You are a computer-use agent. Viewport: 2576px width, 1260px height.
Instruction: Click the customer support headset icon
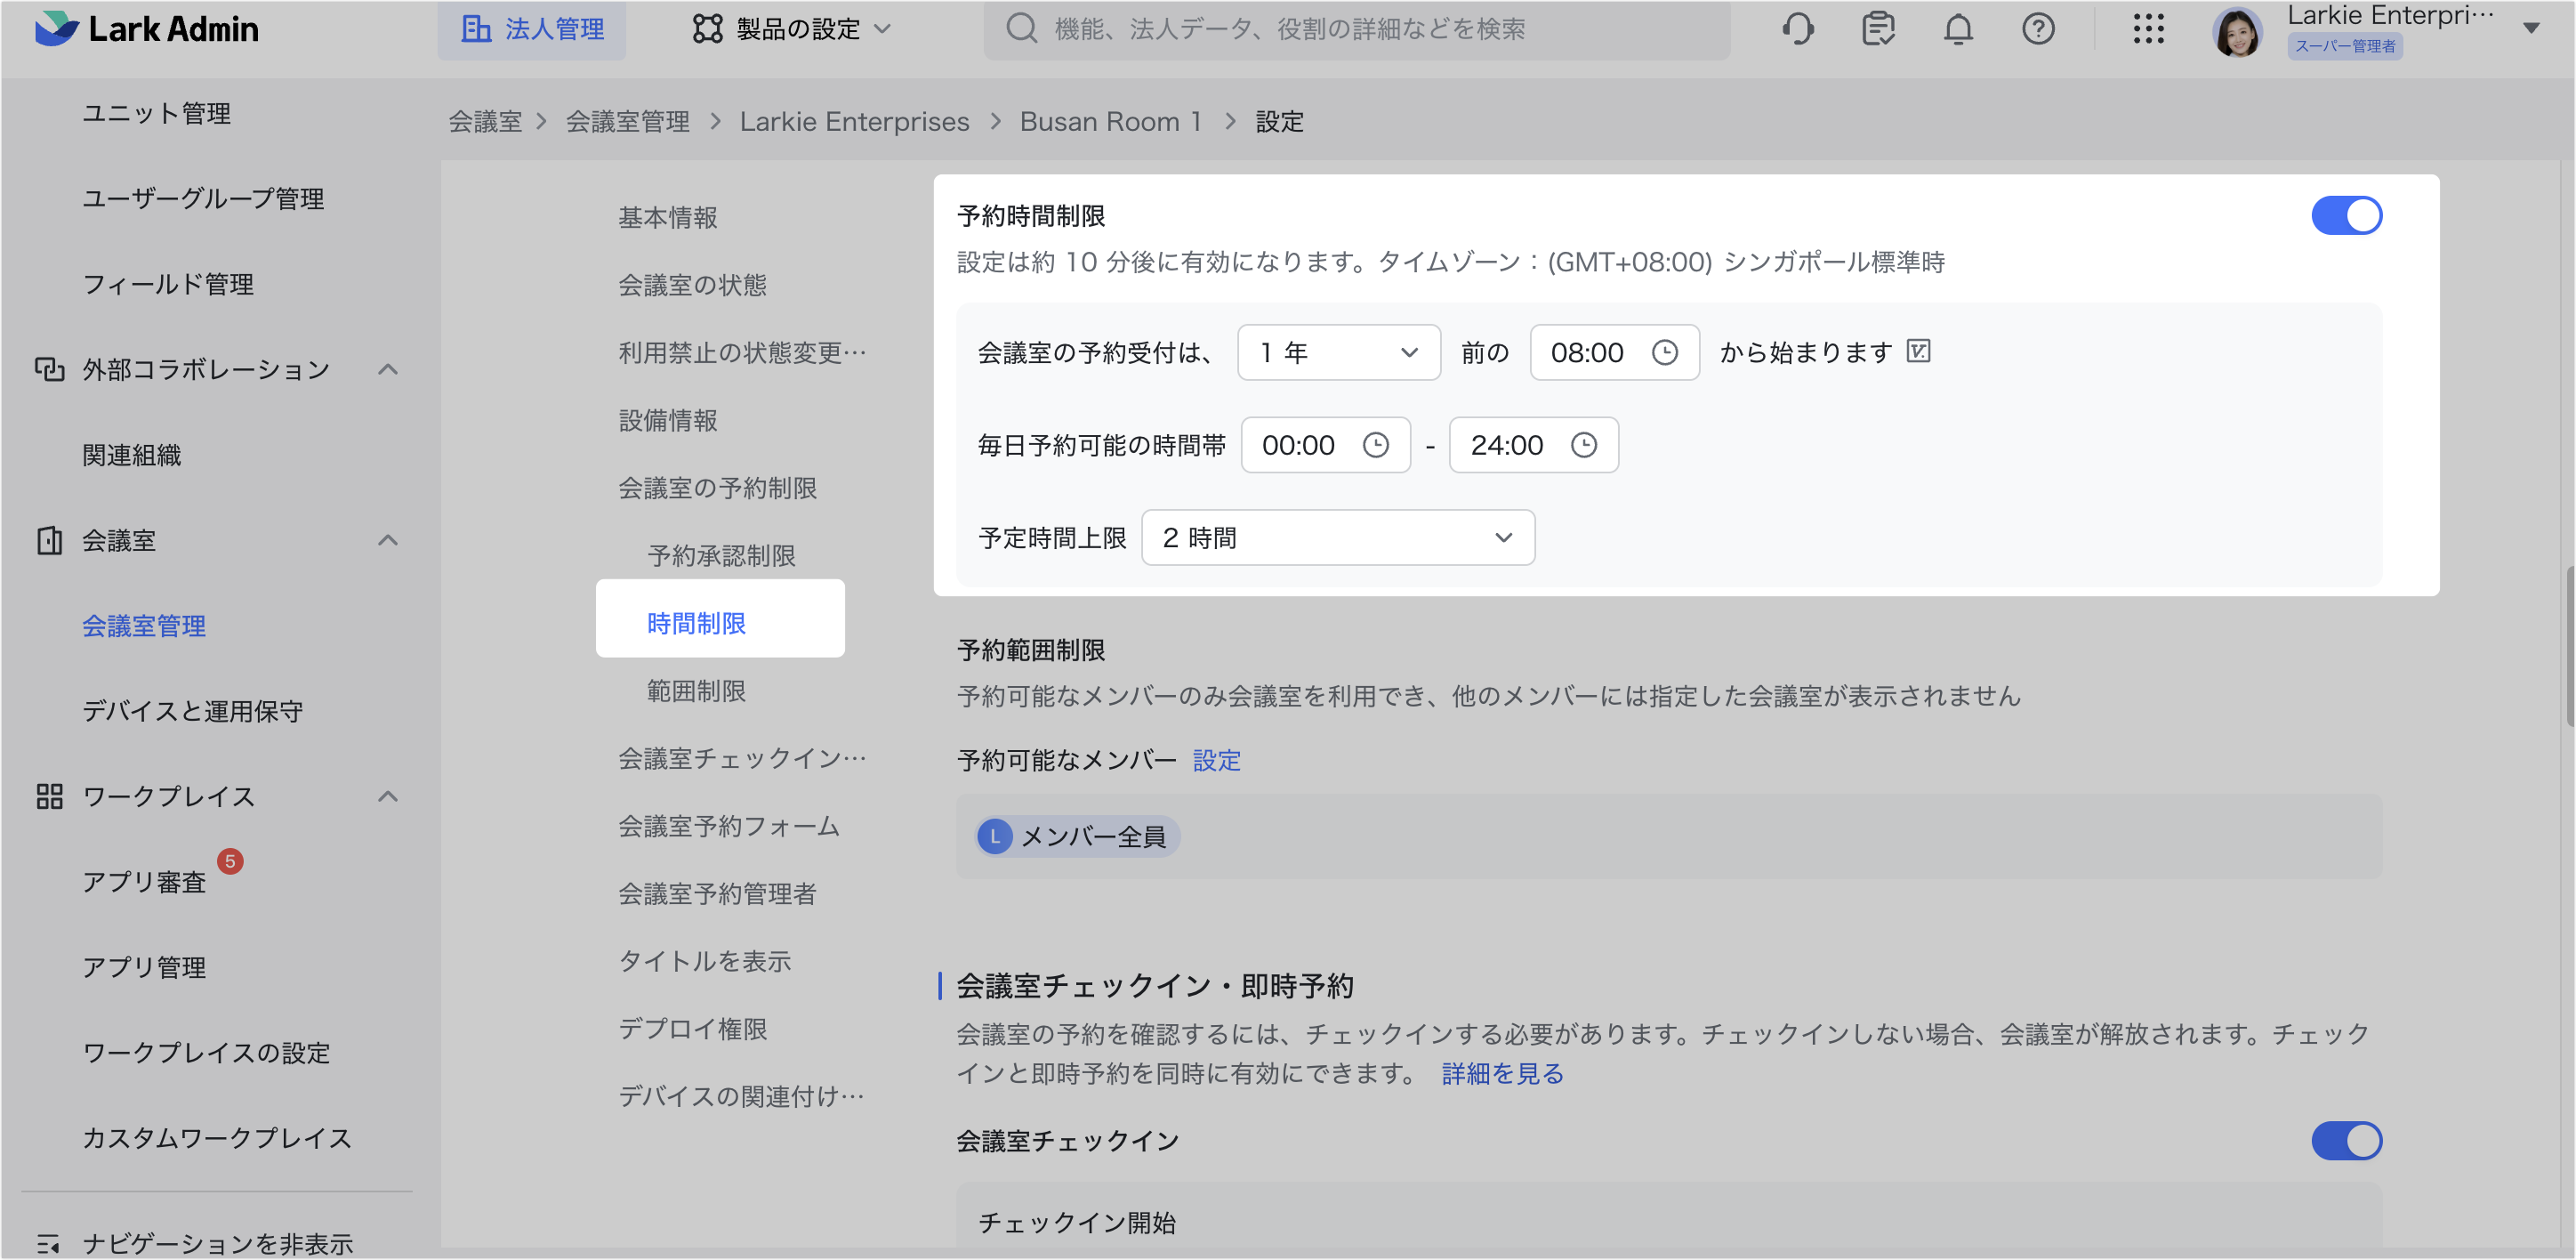tap(1797, 29)
